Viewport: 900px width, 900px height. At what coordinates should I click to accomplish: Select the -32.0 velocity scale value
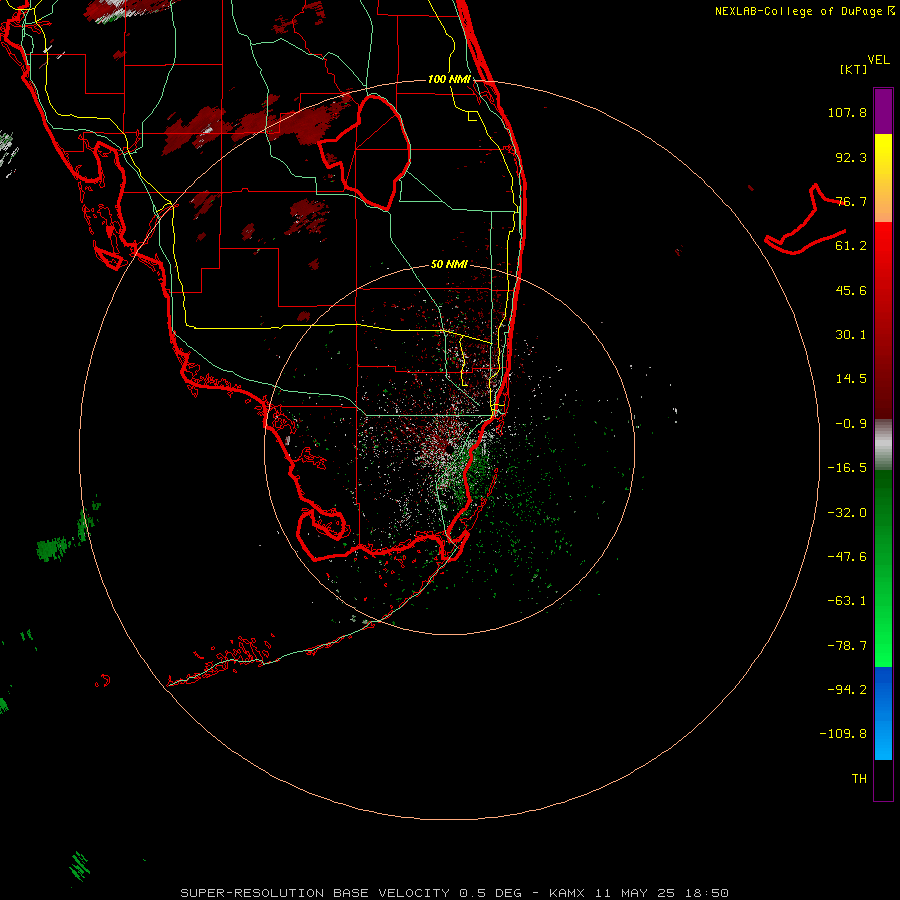click(847, 513)
